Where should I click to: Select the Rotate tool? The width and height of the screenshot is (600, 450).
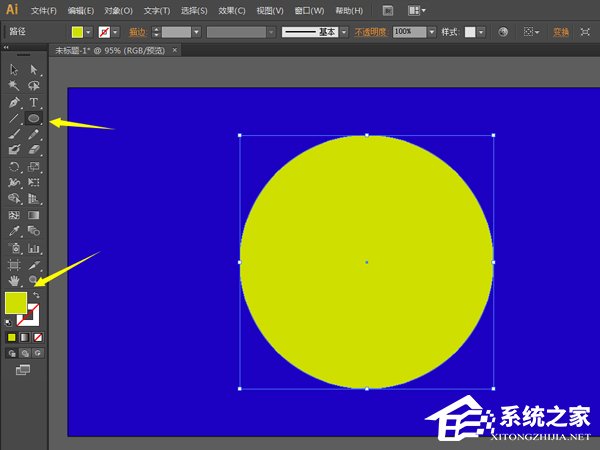pos(14,167)
